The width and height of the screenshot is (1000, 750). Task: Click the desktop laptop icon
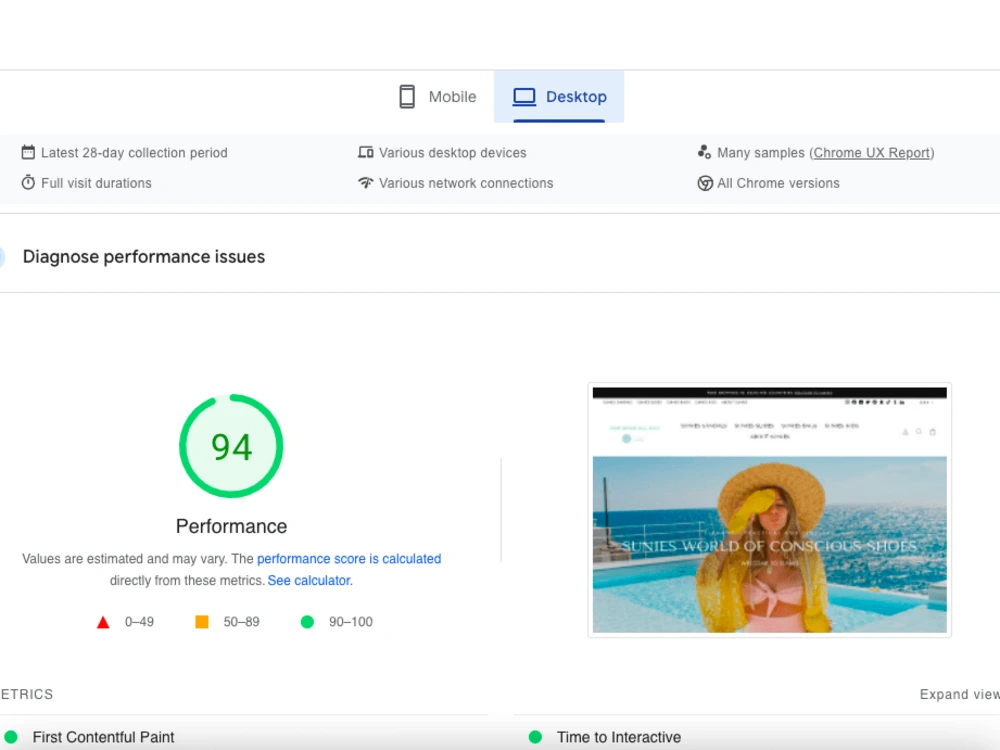(x=524, y=97)
